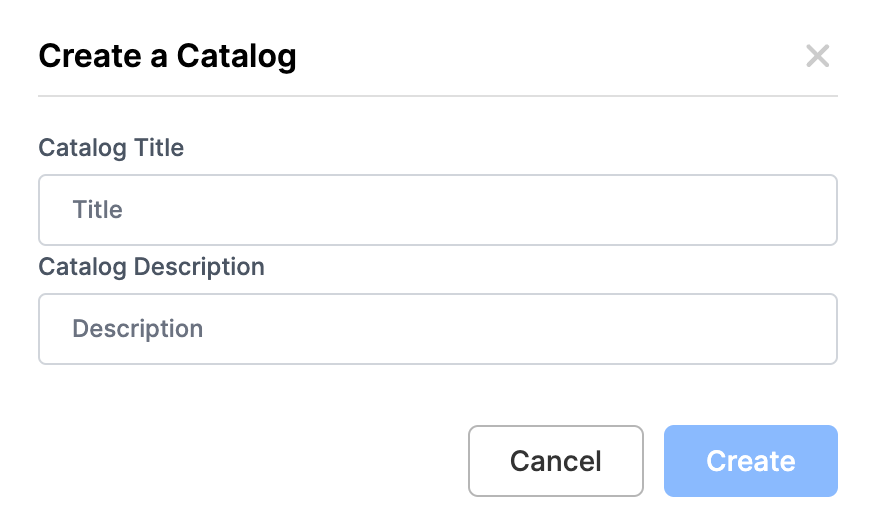Select the Title placeholder text box
This screenshot has height=524, width=874.
437,210
